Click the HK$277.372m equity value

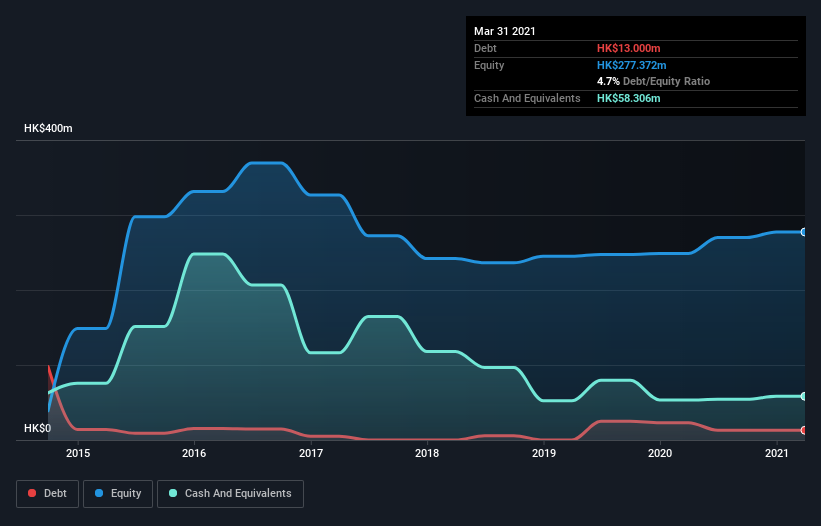click(x=632, y=65)
